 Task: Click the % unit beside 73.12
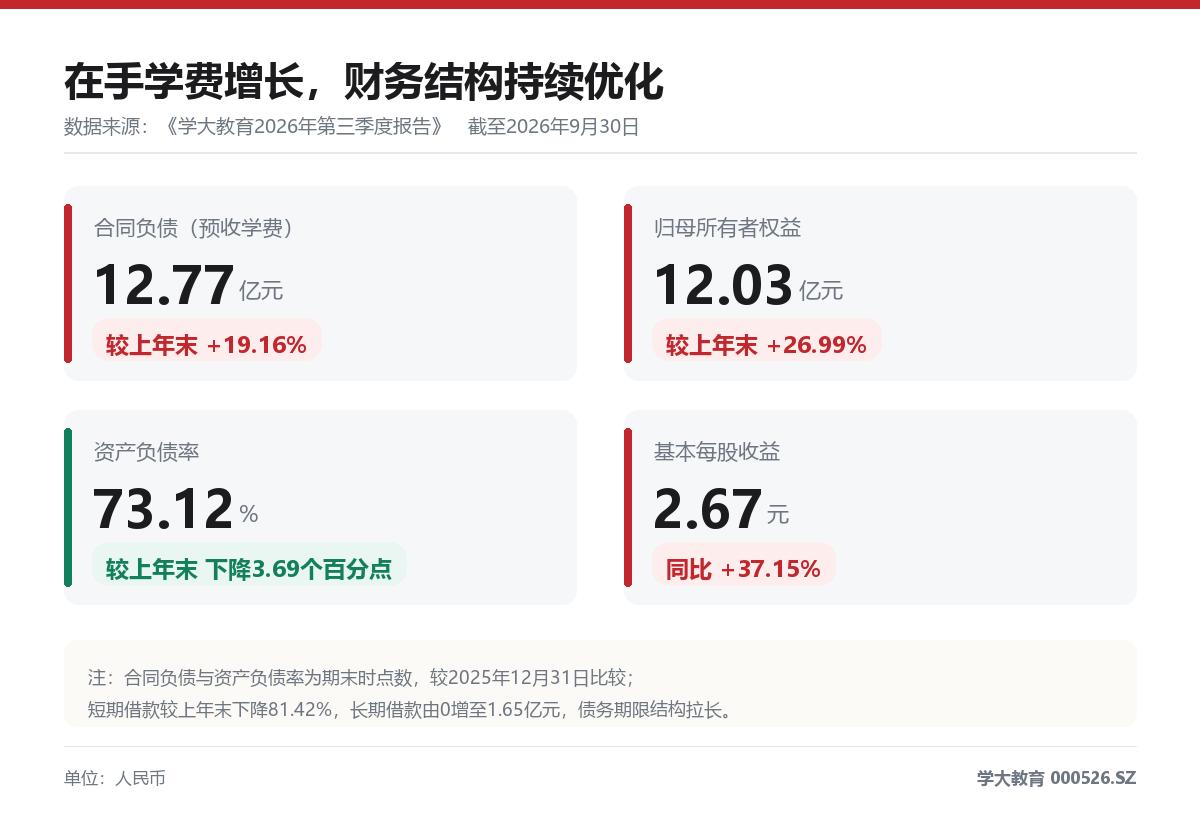coord(249,515)
